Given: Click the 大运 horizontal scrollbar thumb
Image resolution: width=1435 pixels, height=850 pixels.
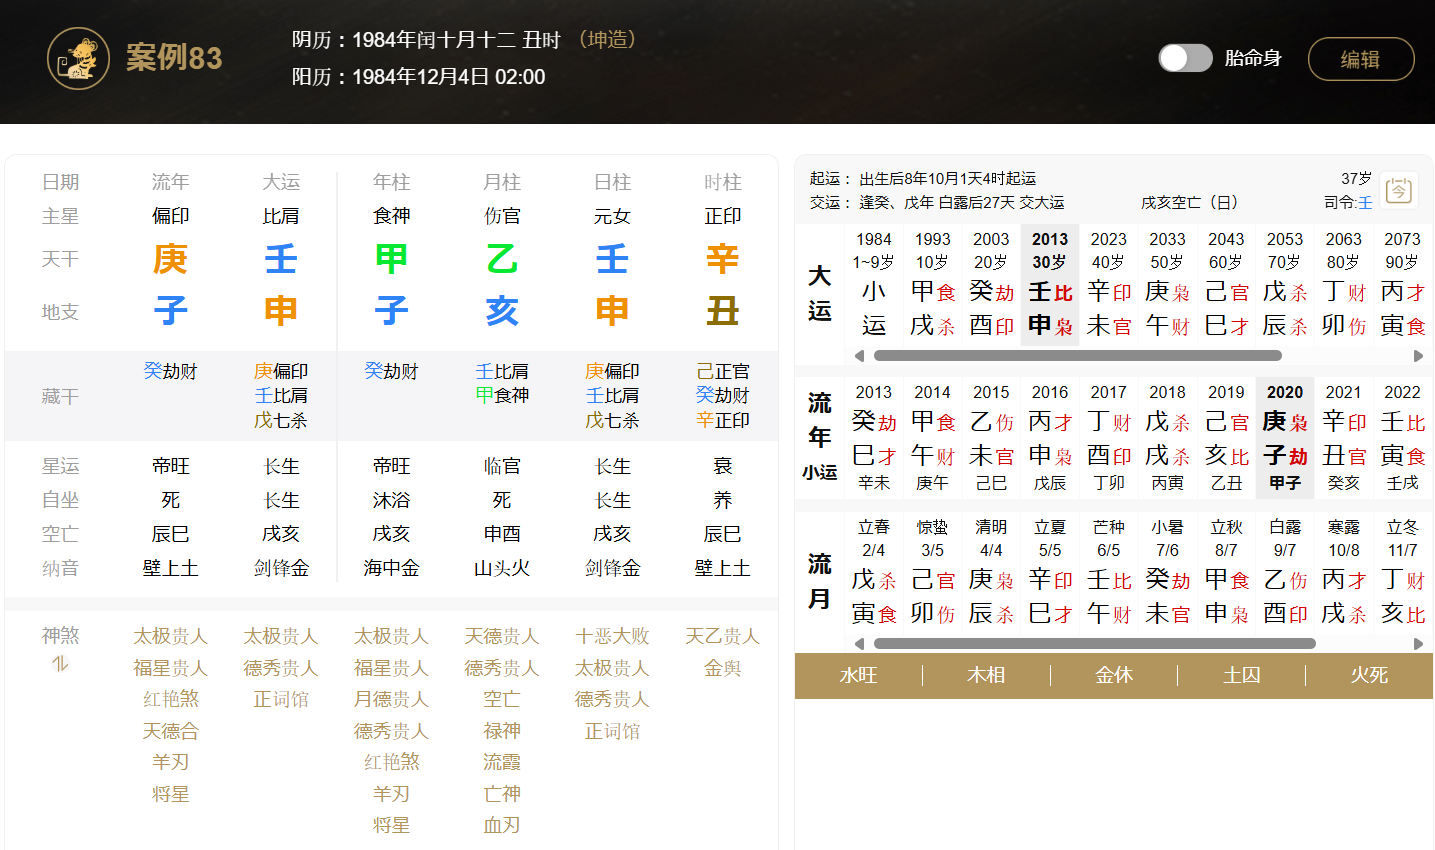Looking at the screenshot, I should click(x=1078, y=356).
